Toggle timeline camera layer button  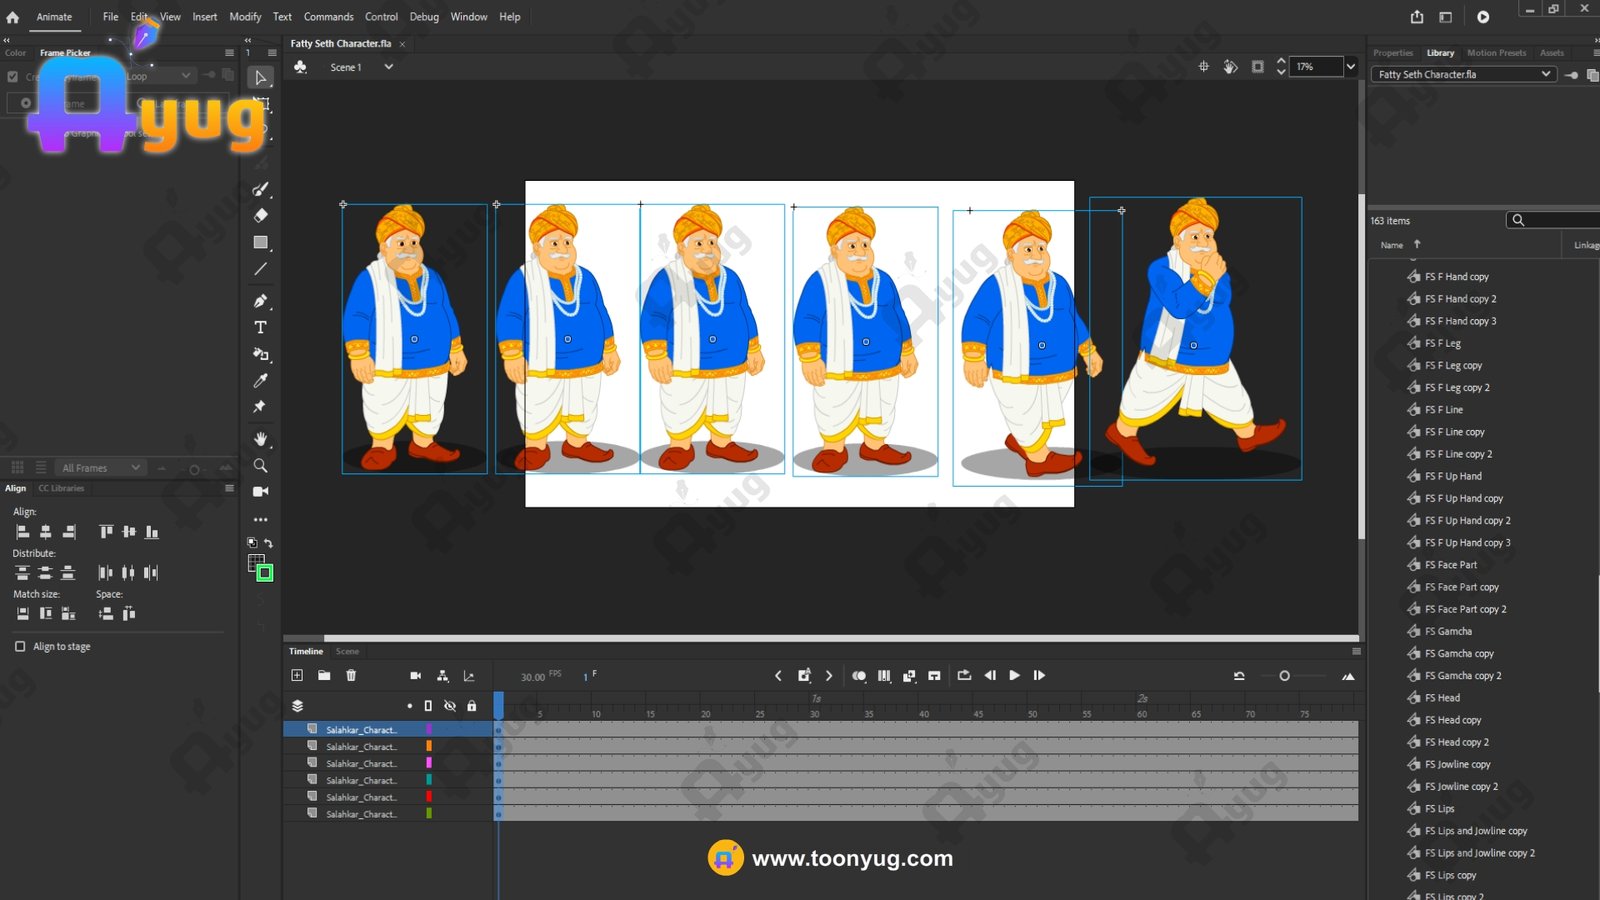click(415, 676)
